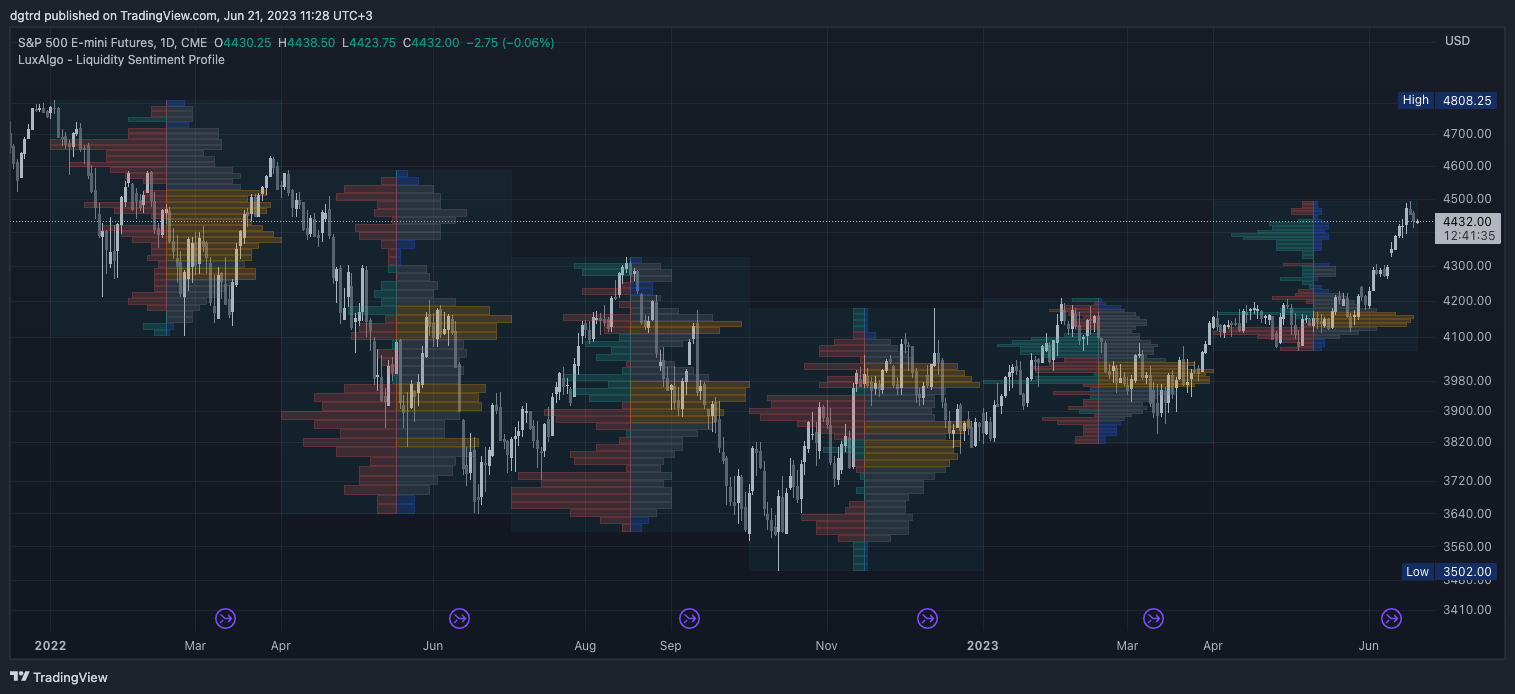Click the contract roll icon near March 2023

click(1154, 618)
